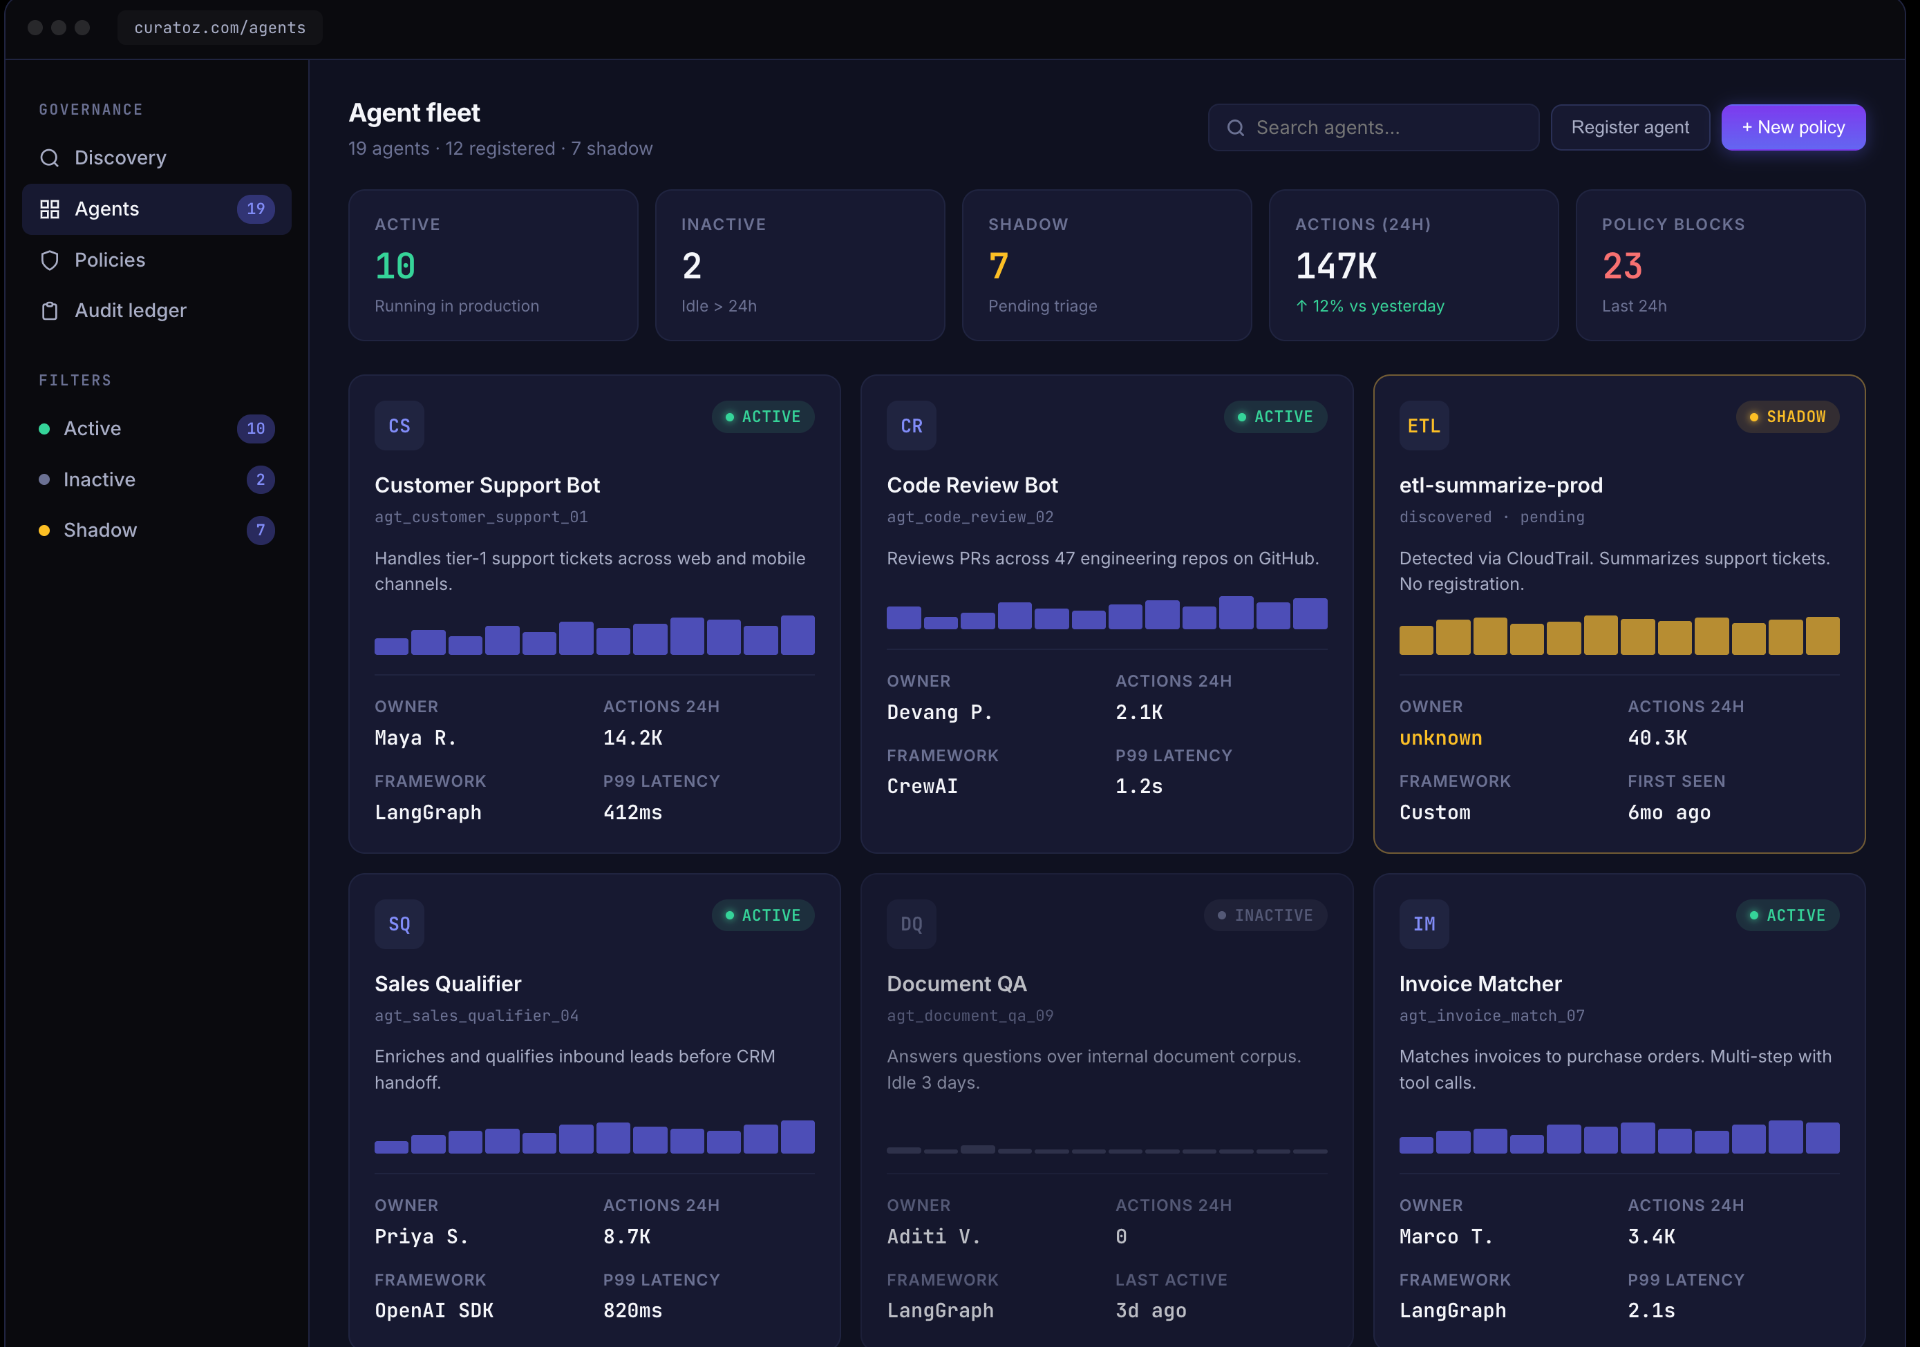Click the 412ms P99 latency value

[632, 813]
